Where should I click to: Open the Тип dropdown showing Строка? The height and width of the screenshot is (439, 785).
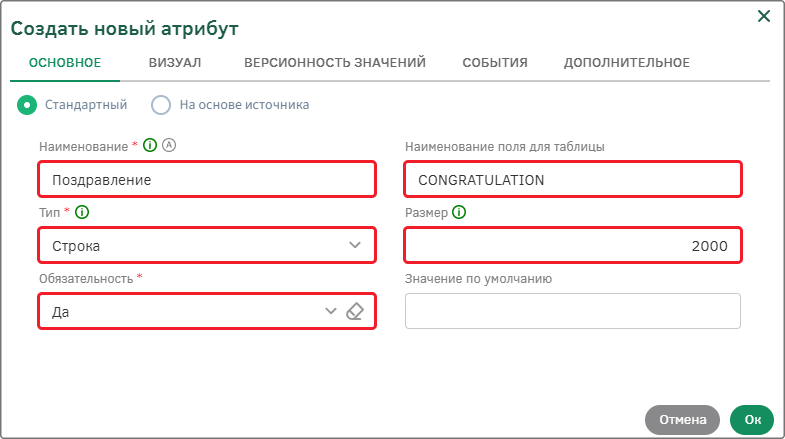pos(207,245)
